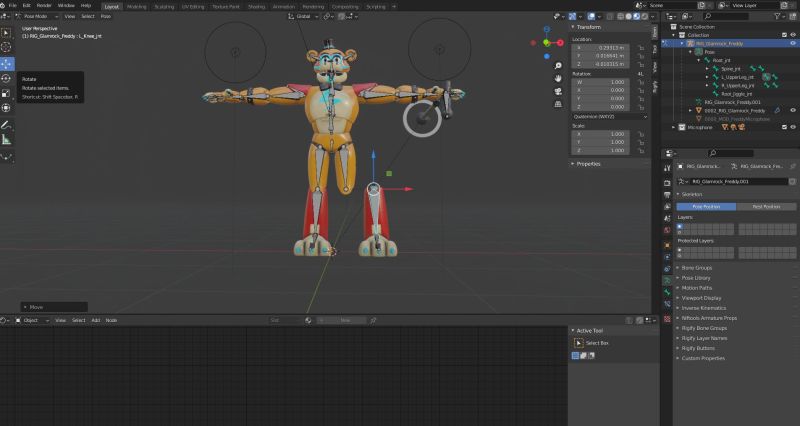Viewport: 800px width, 426px height.
Task: Toggle the camera view icon in viewport
Action: point(558,91)
